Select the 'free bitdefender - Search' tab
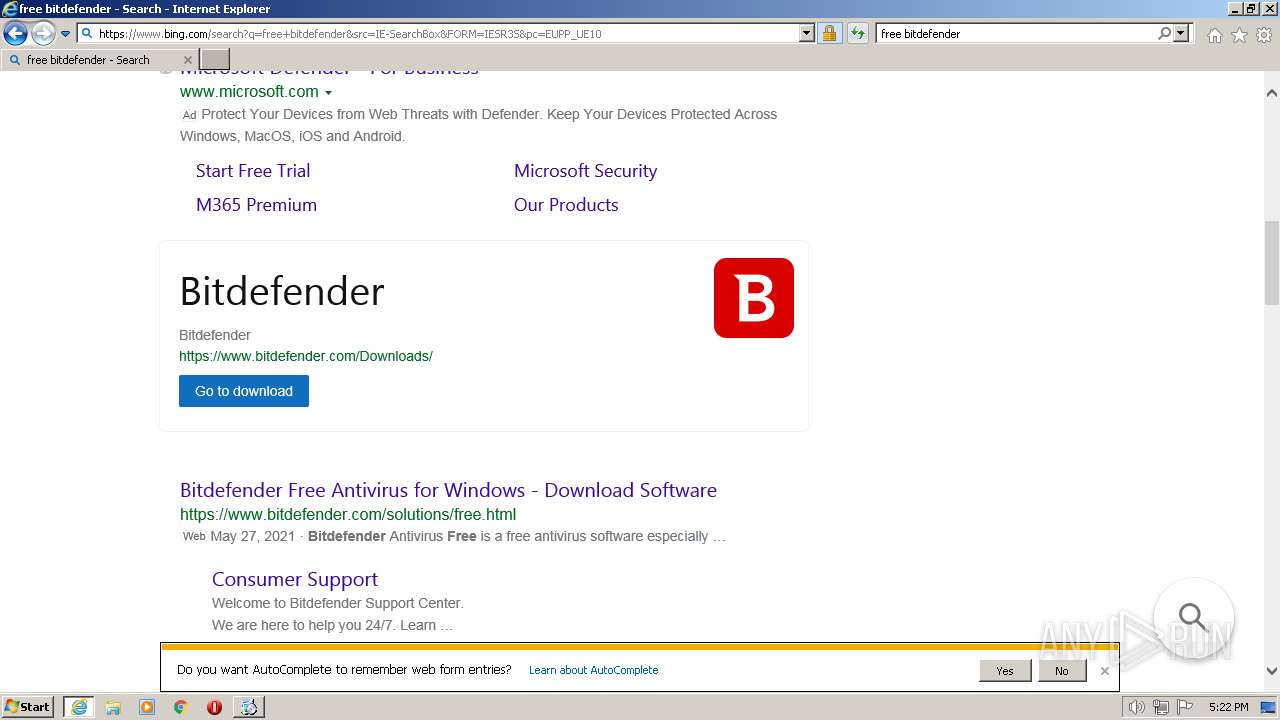 98,60
